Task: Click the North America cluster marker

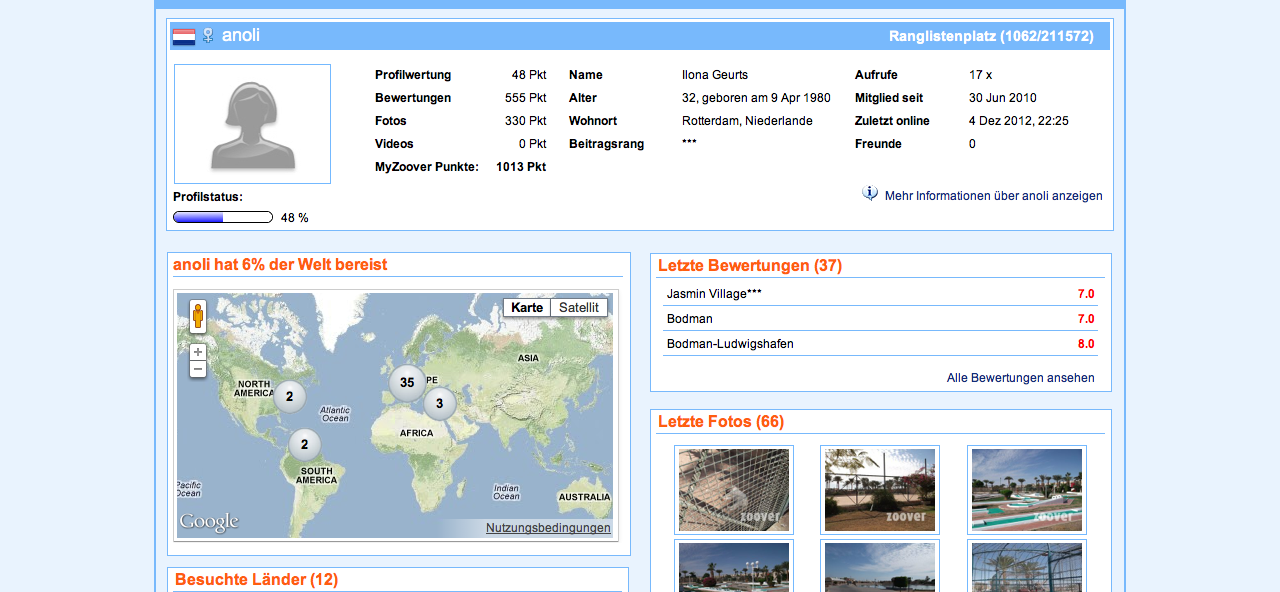Action: (289, 397)
